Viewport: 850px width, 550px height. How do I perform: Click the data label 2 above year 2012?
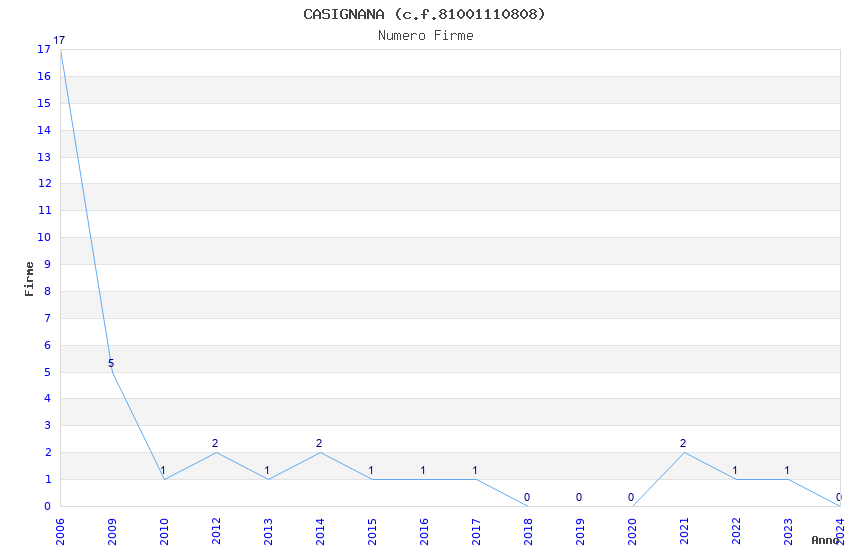point(215,443)
